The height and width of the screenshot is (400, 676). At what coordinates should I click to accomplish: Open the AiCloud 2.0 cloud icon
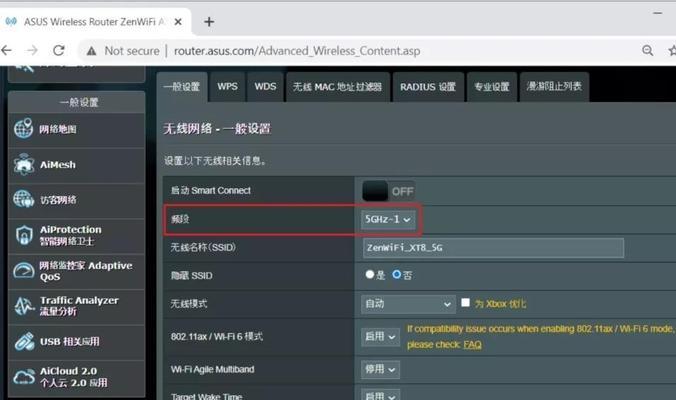coord(24,376)
